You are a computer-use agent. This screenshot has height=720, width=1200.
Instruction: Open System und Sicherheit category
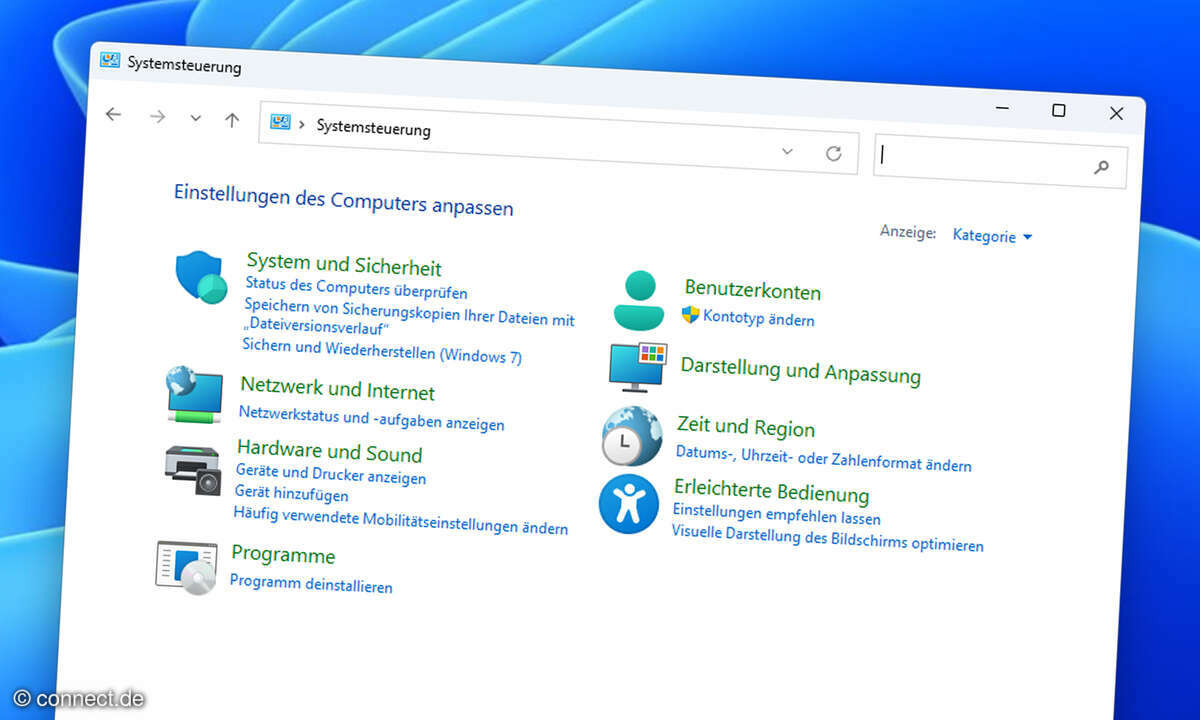point(344,265)
